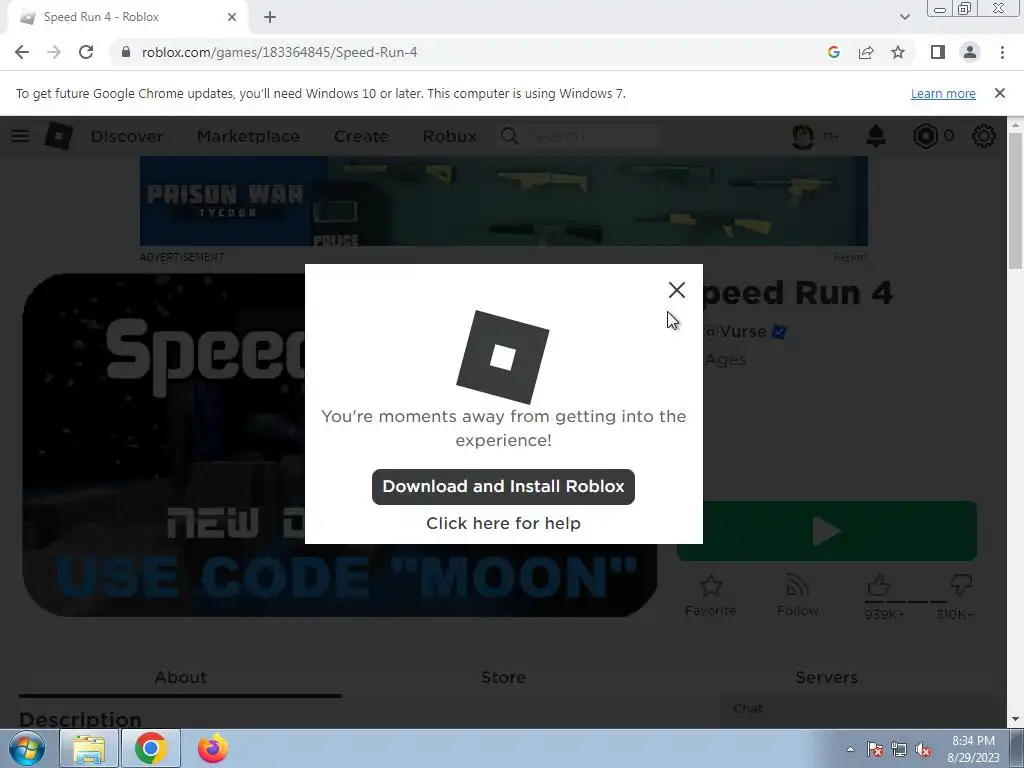
Task: Click the Prison War Tycoon advertisement
Action: click(504, 201)
